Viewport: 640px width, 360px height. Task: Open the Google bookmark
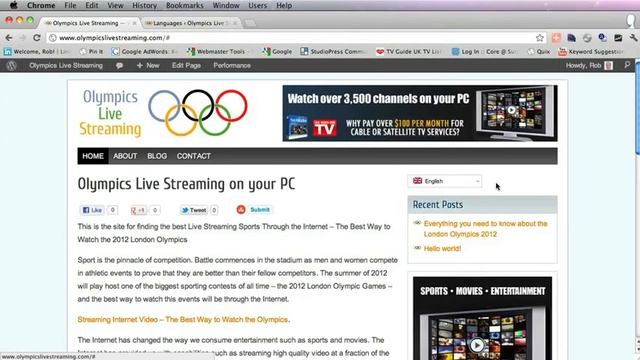[x=278, y=51]
